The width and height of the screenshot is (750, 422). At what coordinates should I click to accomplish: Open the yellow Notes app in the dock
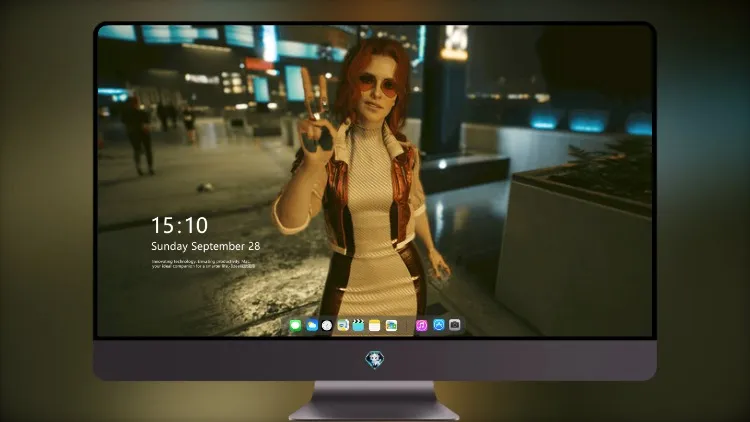coord(375,325)
